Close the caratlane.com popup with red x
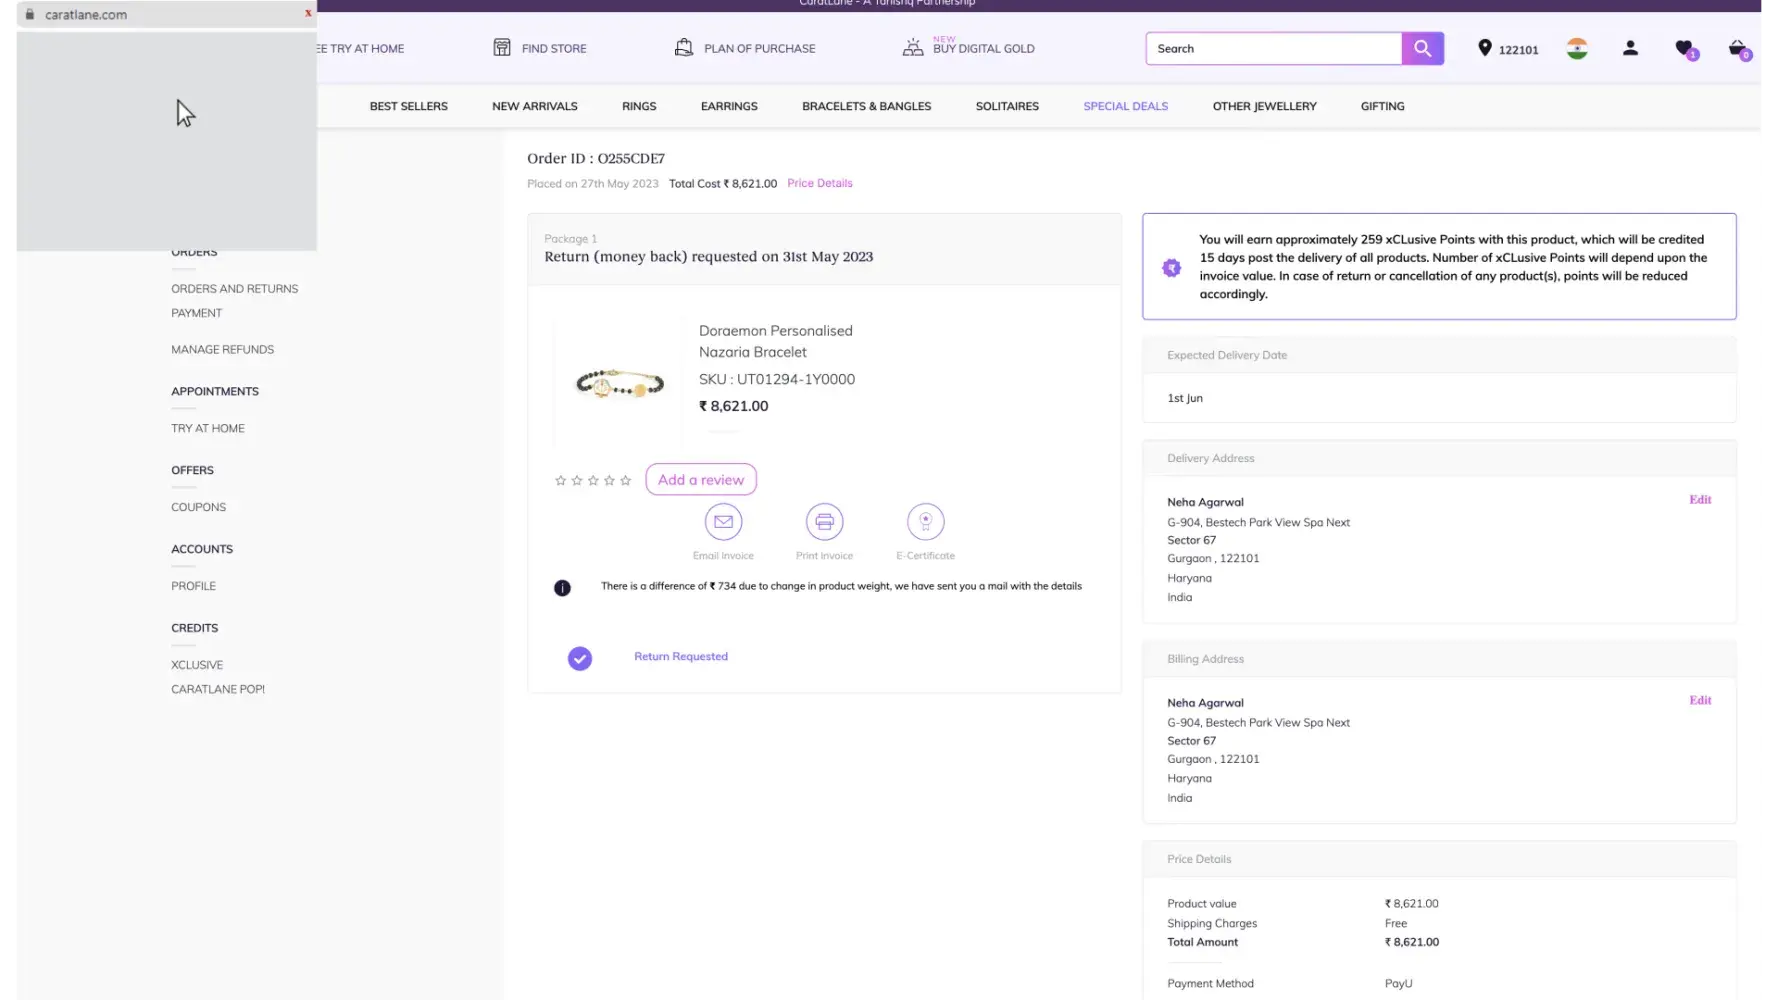Image resolution: width=1778 pixels, height=1000 pixels. point(308,14)
